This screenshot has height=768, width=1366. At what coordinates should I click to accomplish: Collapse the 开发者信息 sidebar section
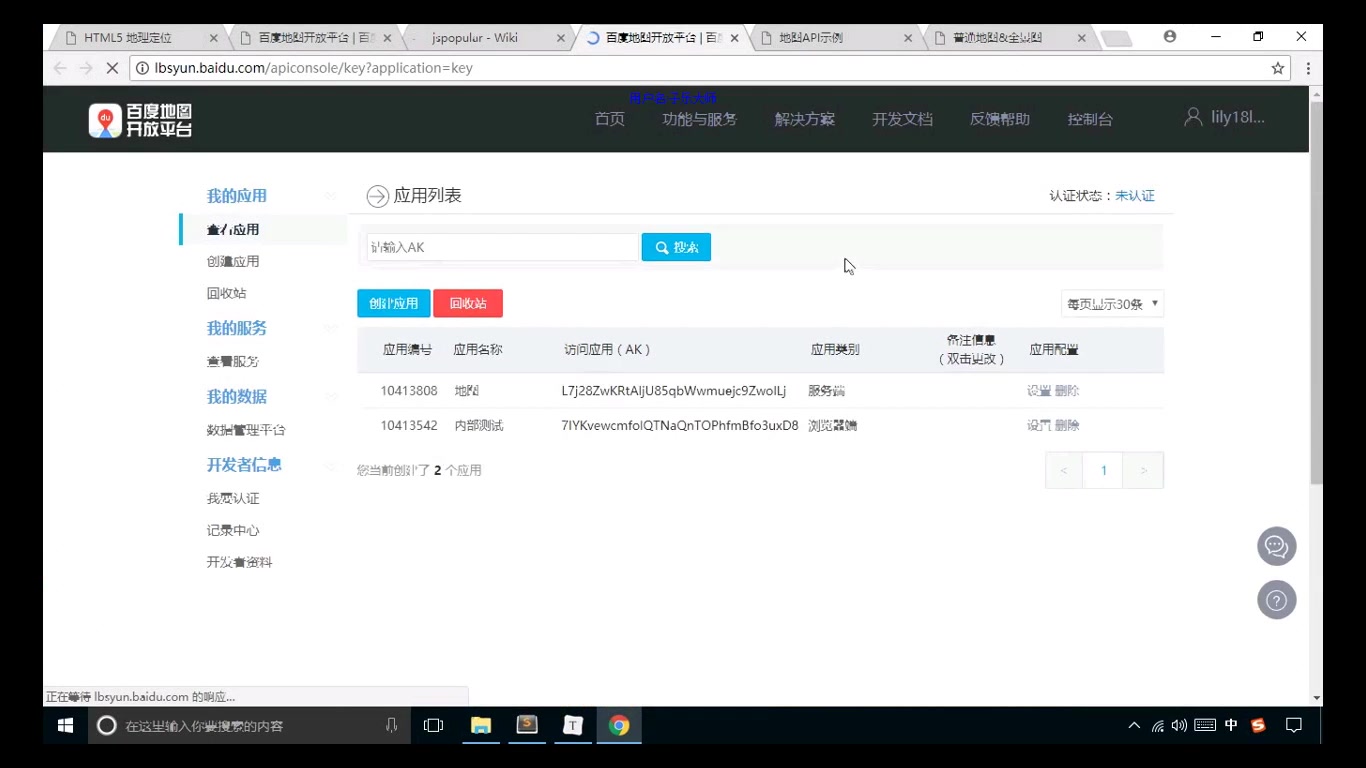coord(330,465)
